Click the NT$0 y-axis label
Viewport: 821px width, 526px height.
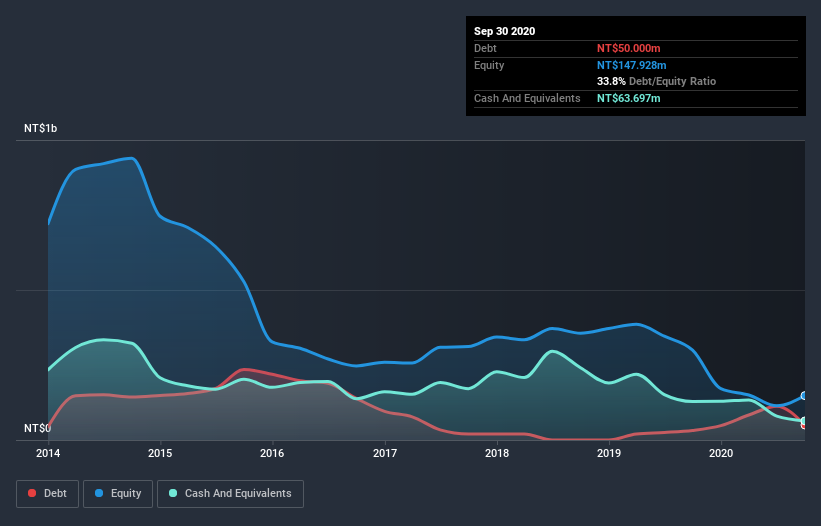(37, 428)
